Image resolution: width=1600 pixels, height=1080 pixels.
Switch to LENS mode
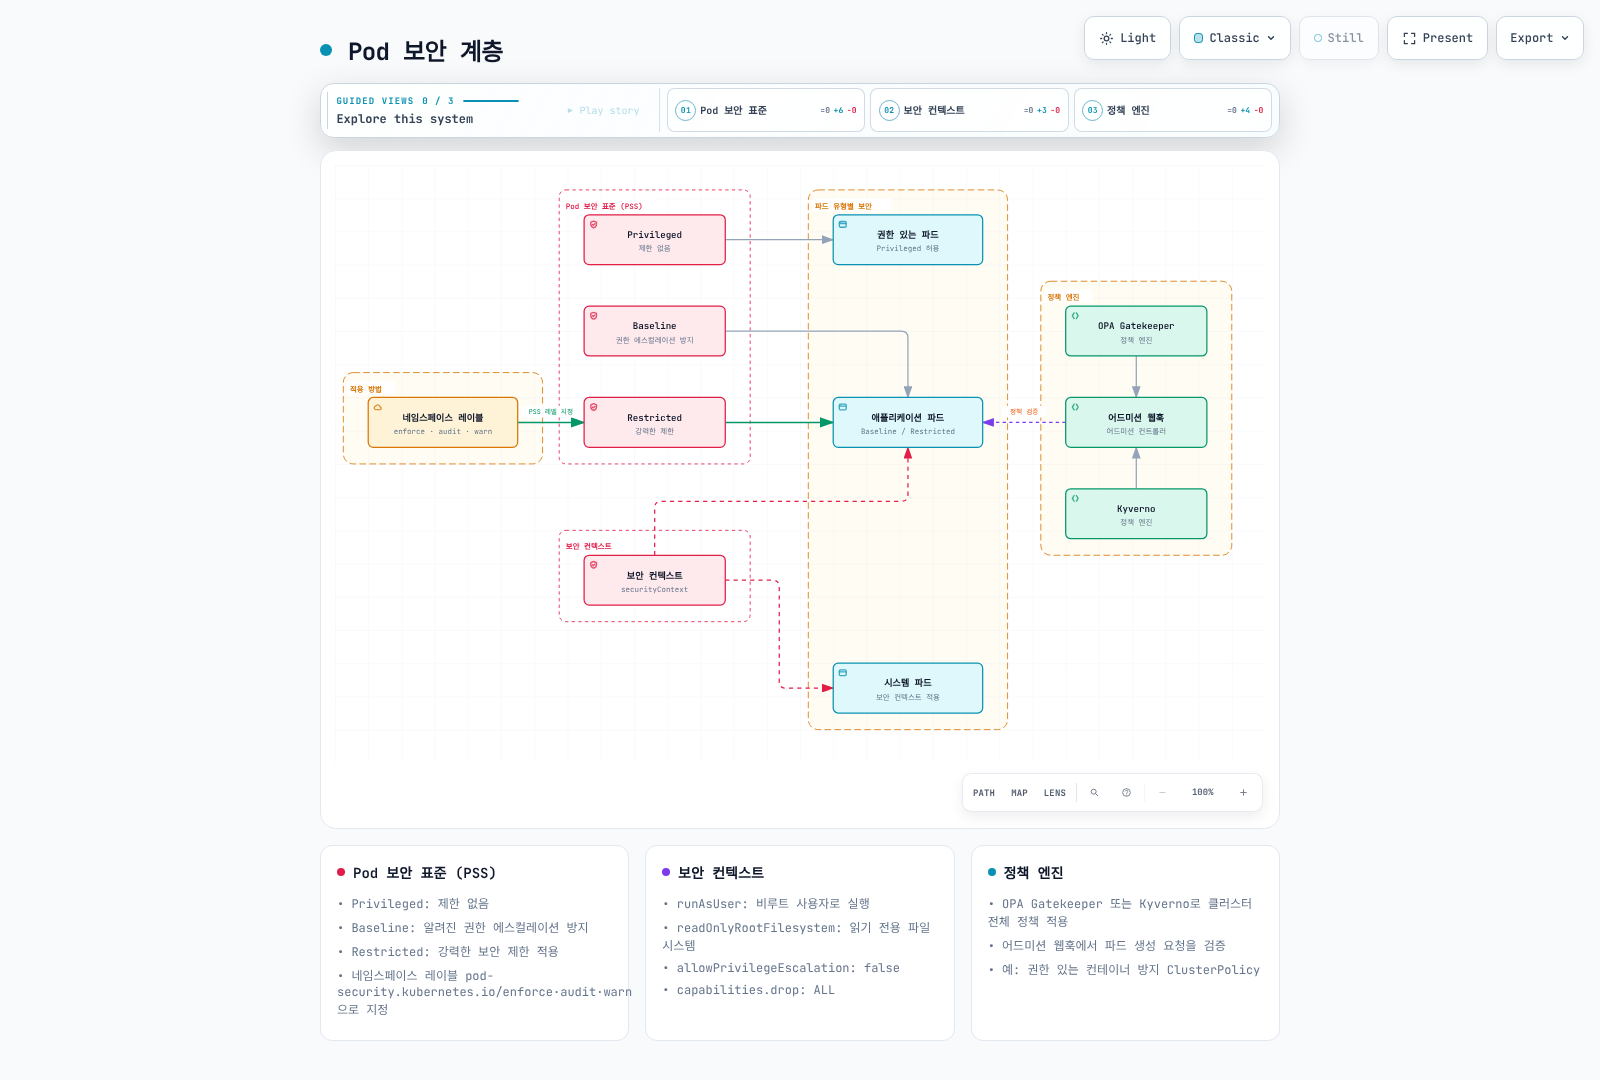(1055, 793)
